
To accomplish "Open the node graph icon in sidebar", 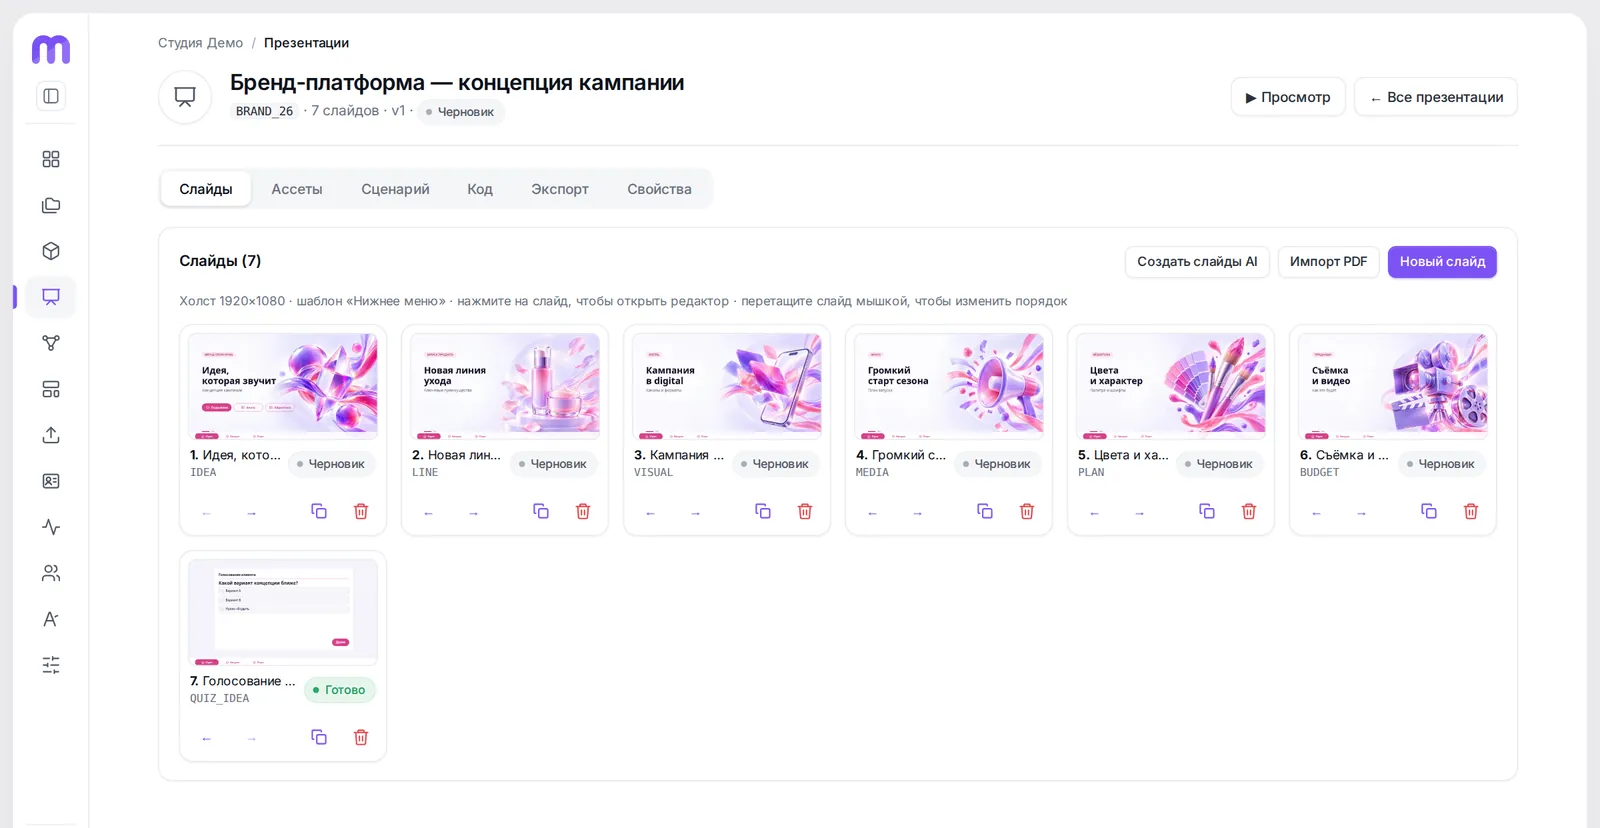I will coord(51,343).
